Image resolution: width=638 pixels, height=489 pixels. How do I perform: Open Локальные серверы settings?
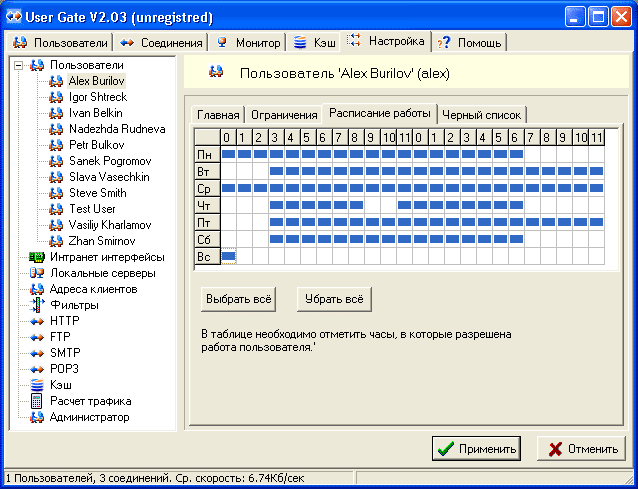pyautogui.click(x=103, y=273)
